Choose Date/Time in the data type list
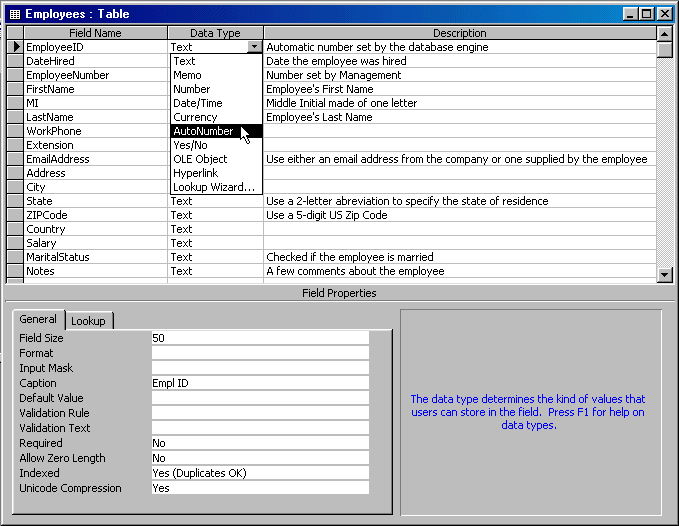This screenshot has height=526, width=679. click(x=216, y=103)
